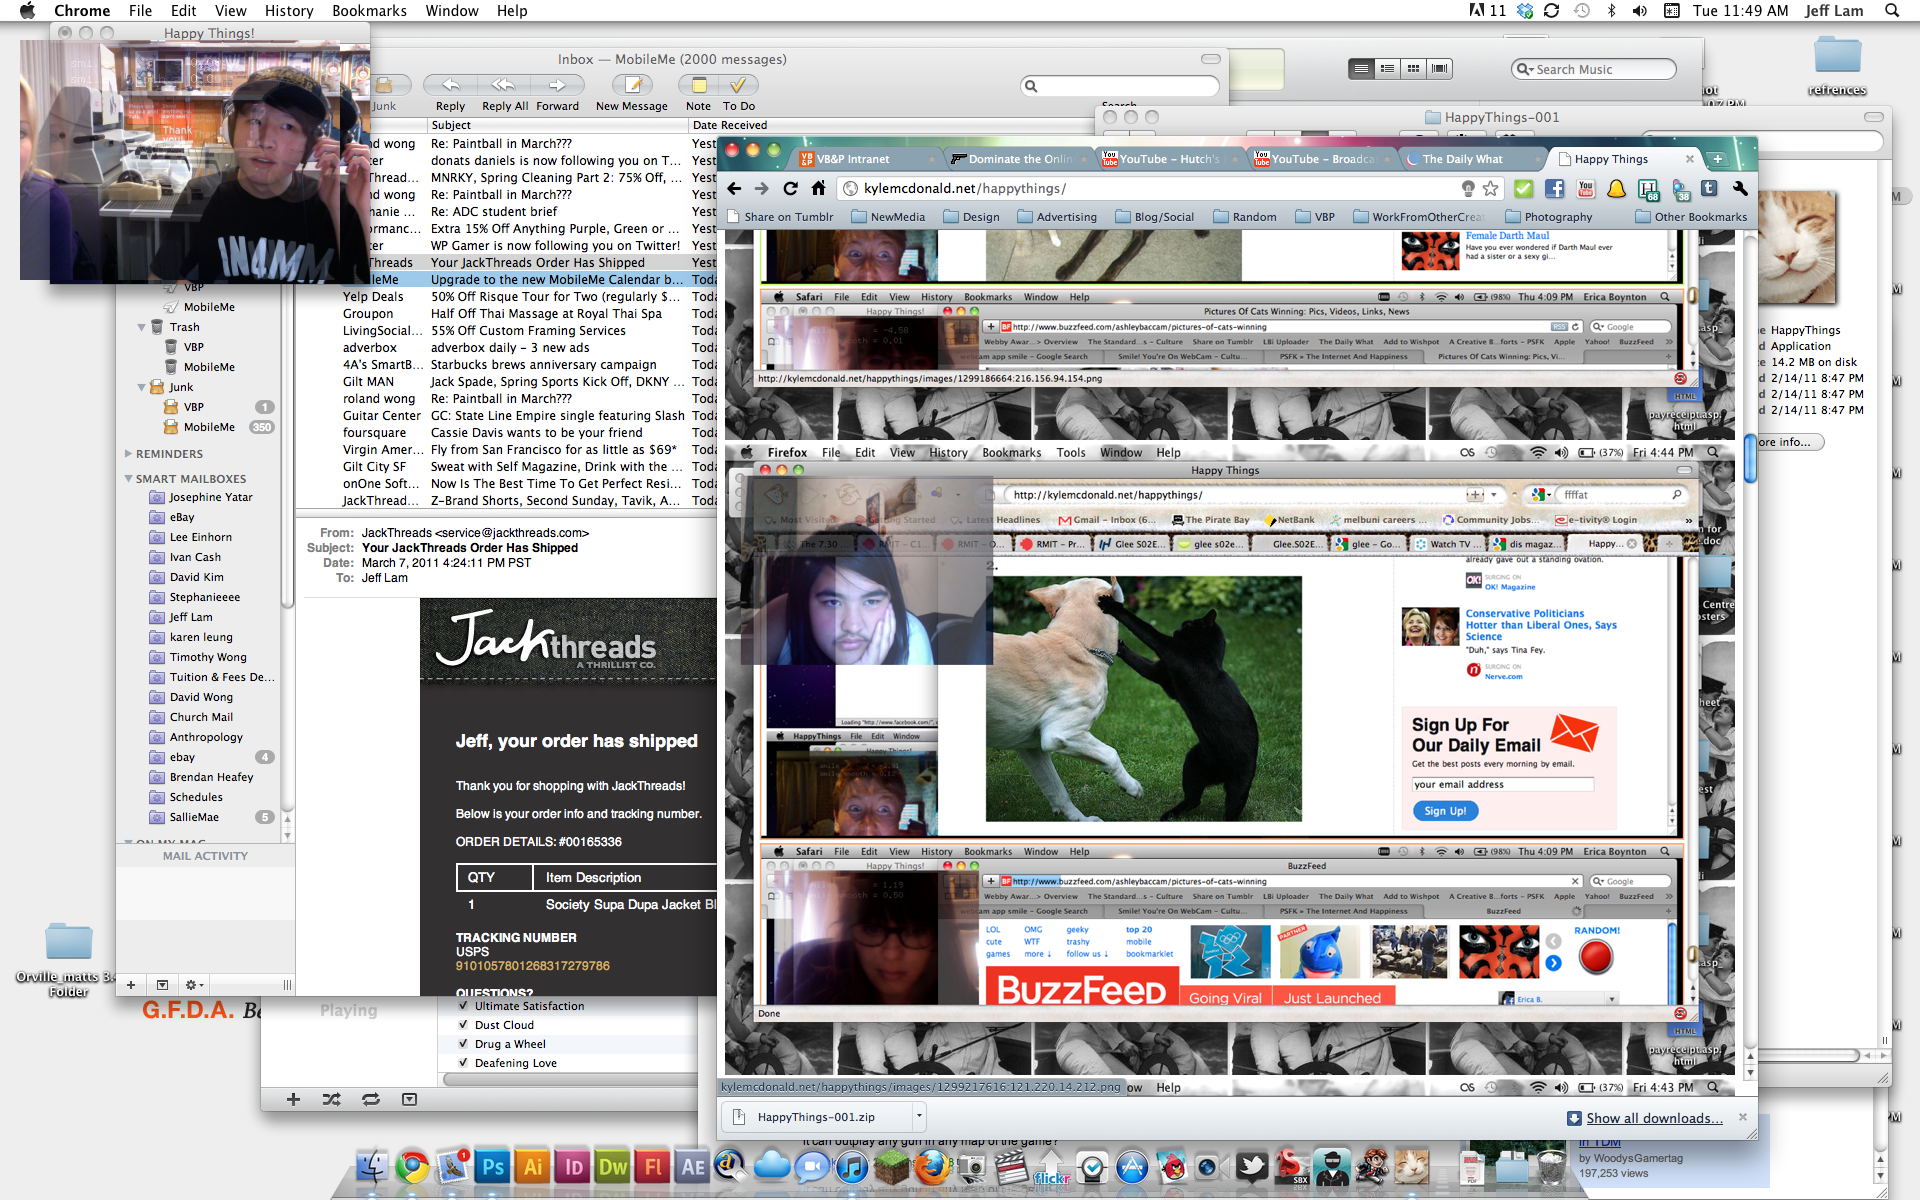
Task: Open the Share on Tumblr bookmarklet
Action: [779, 217]
